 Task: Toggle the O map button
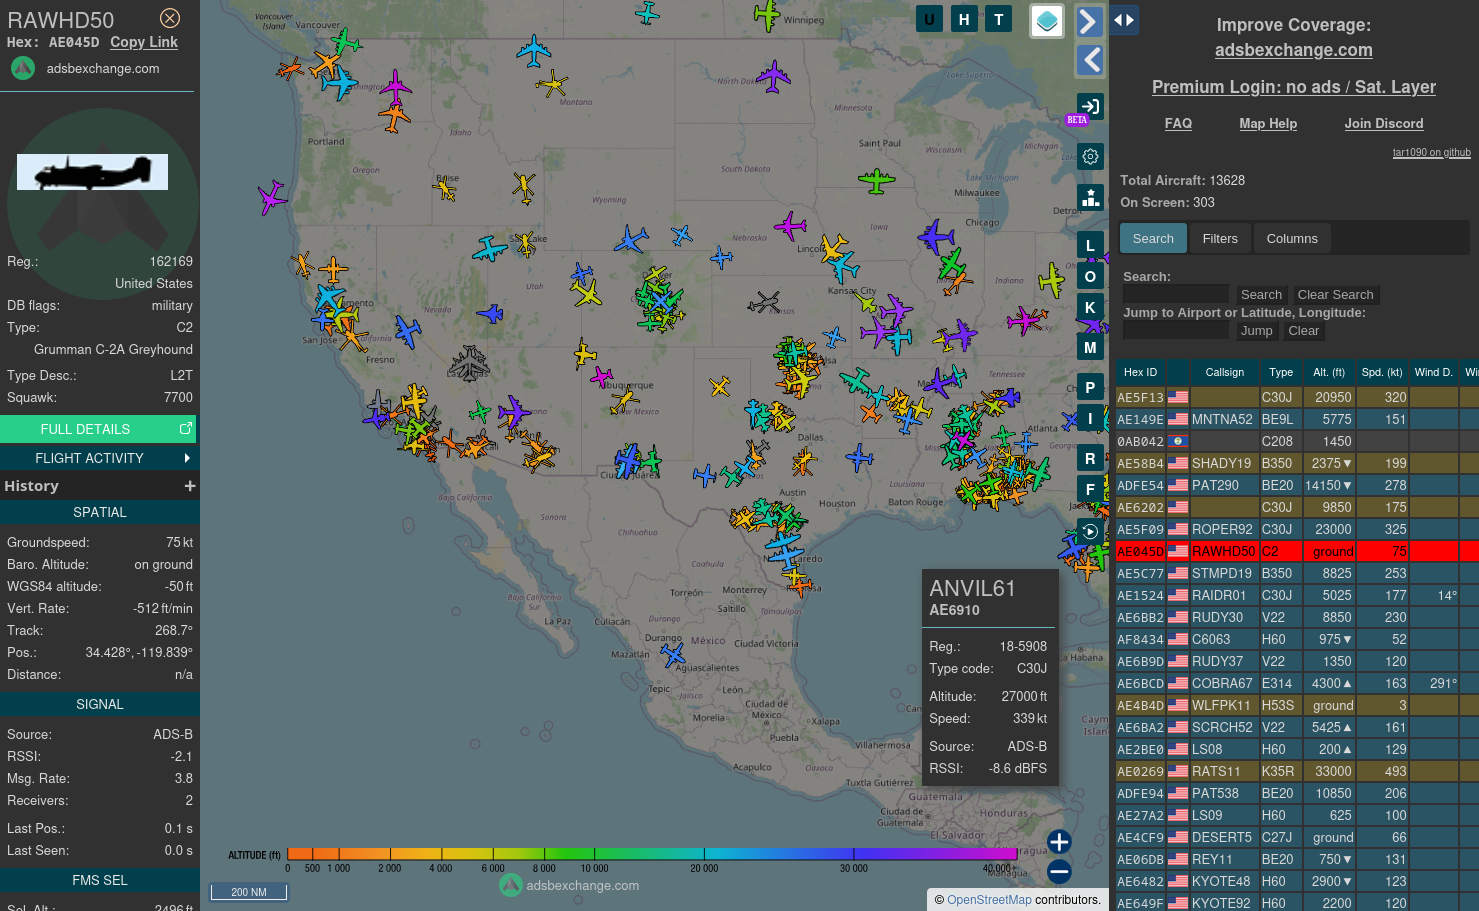[x=1090, y=276]
